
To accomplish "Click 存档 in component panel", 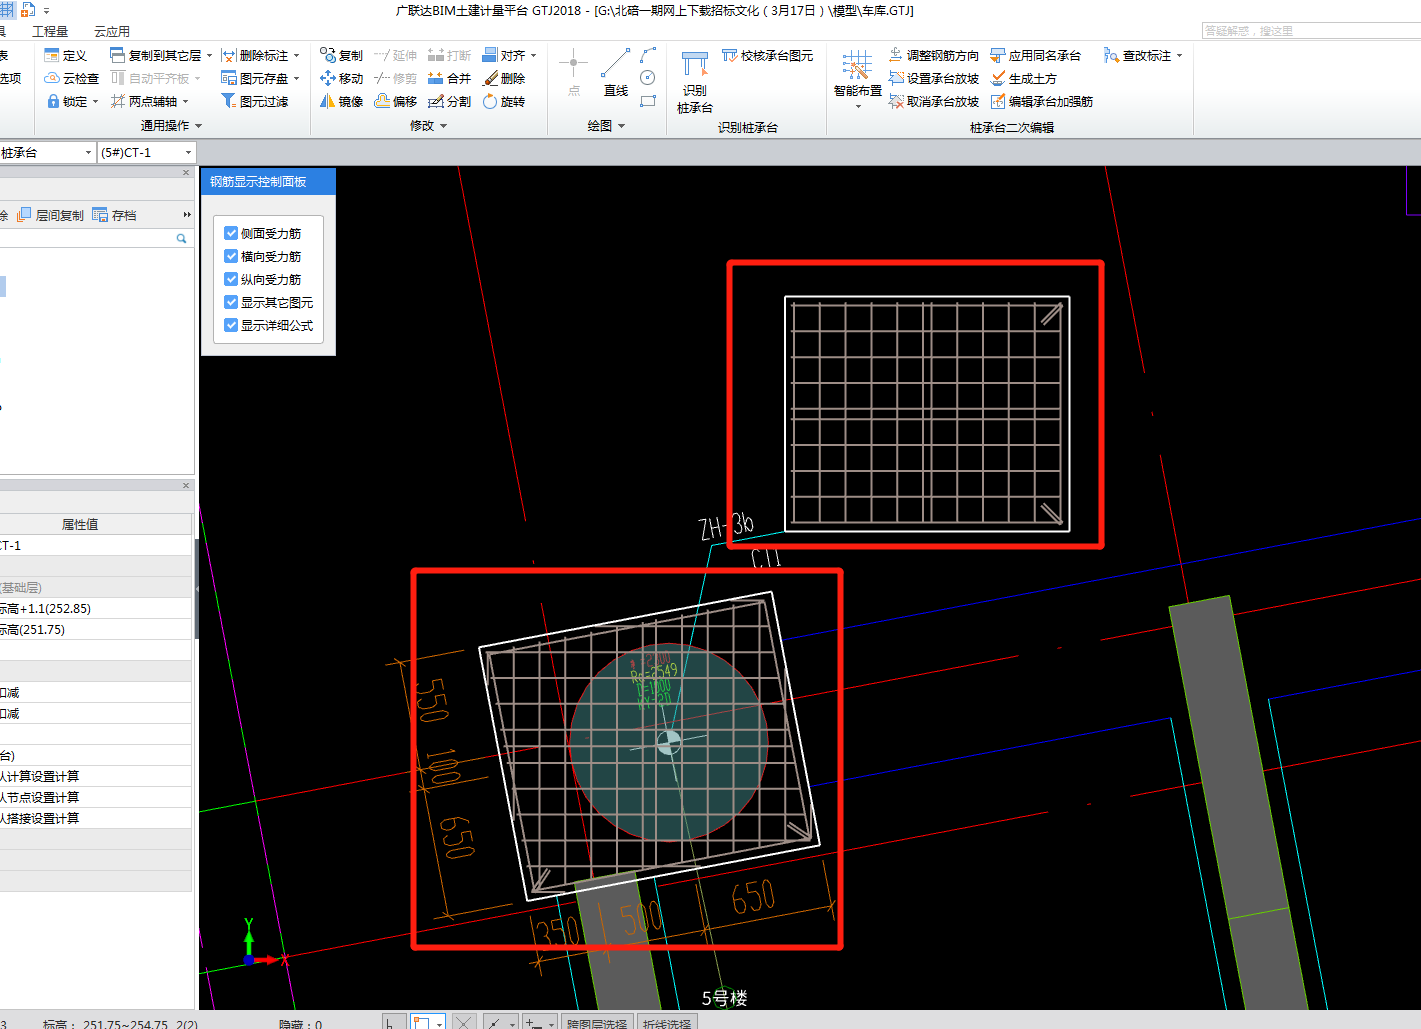I will pos(114,215).
